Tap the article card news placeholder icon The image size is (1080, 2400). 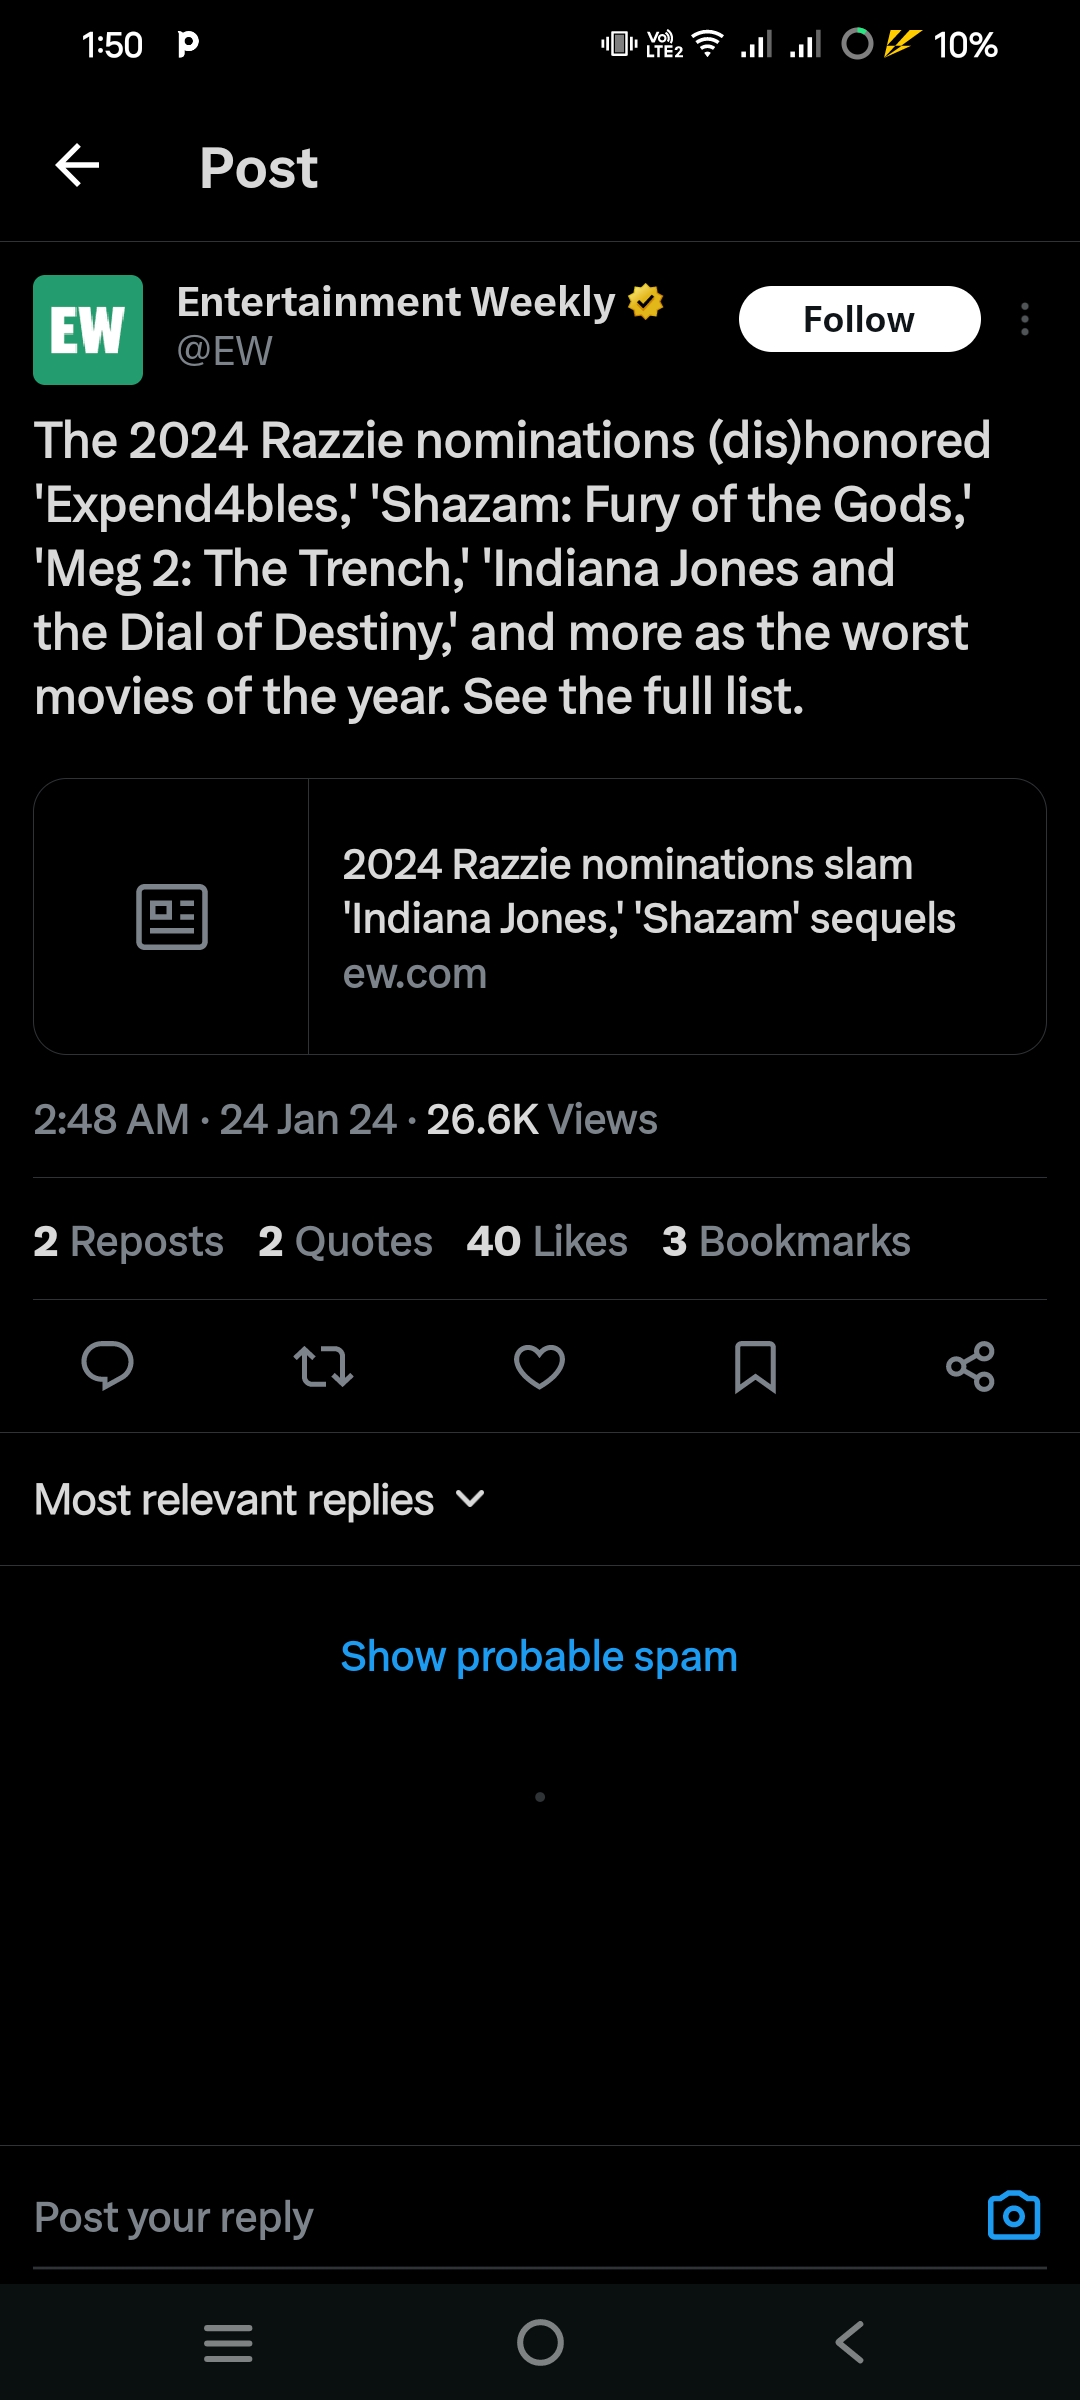[172, 917]
